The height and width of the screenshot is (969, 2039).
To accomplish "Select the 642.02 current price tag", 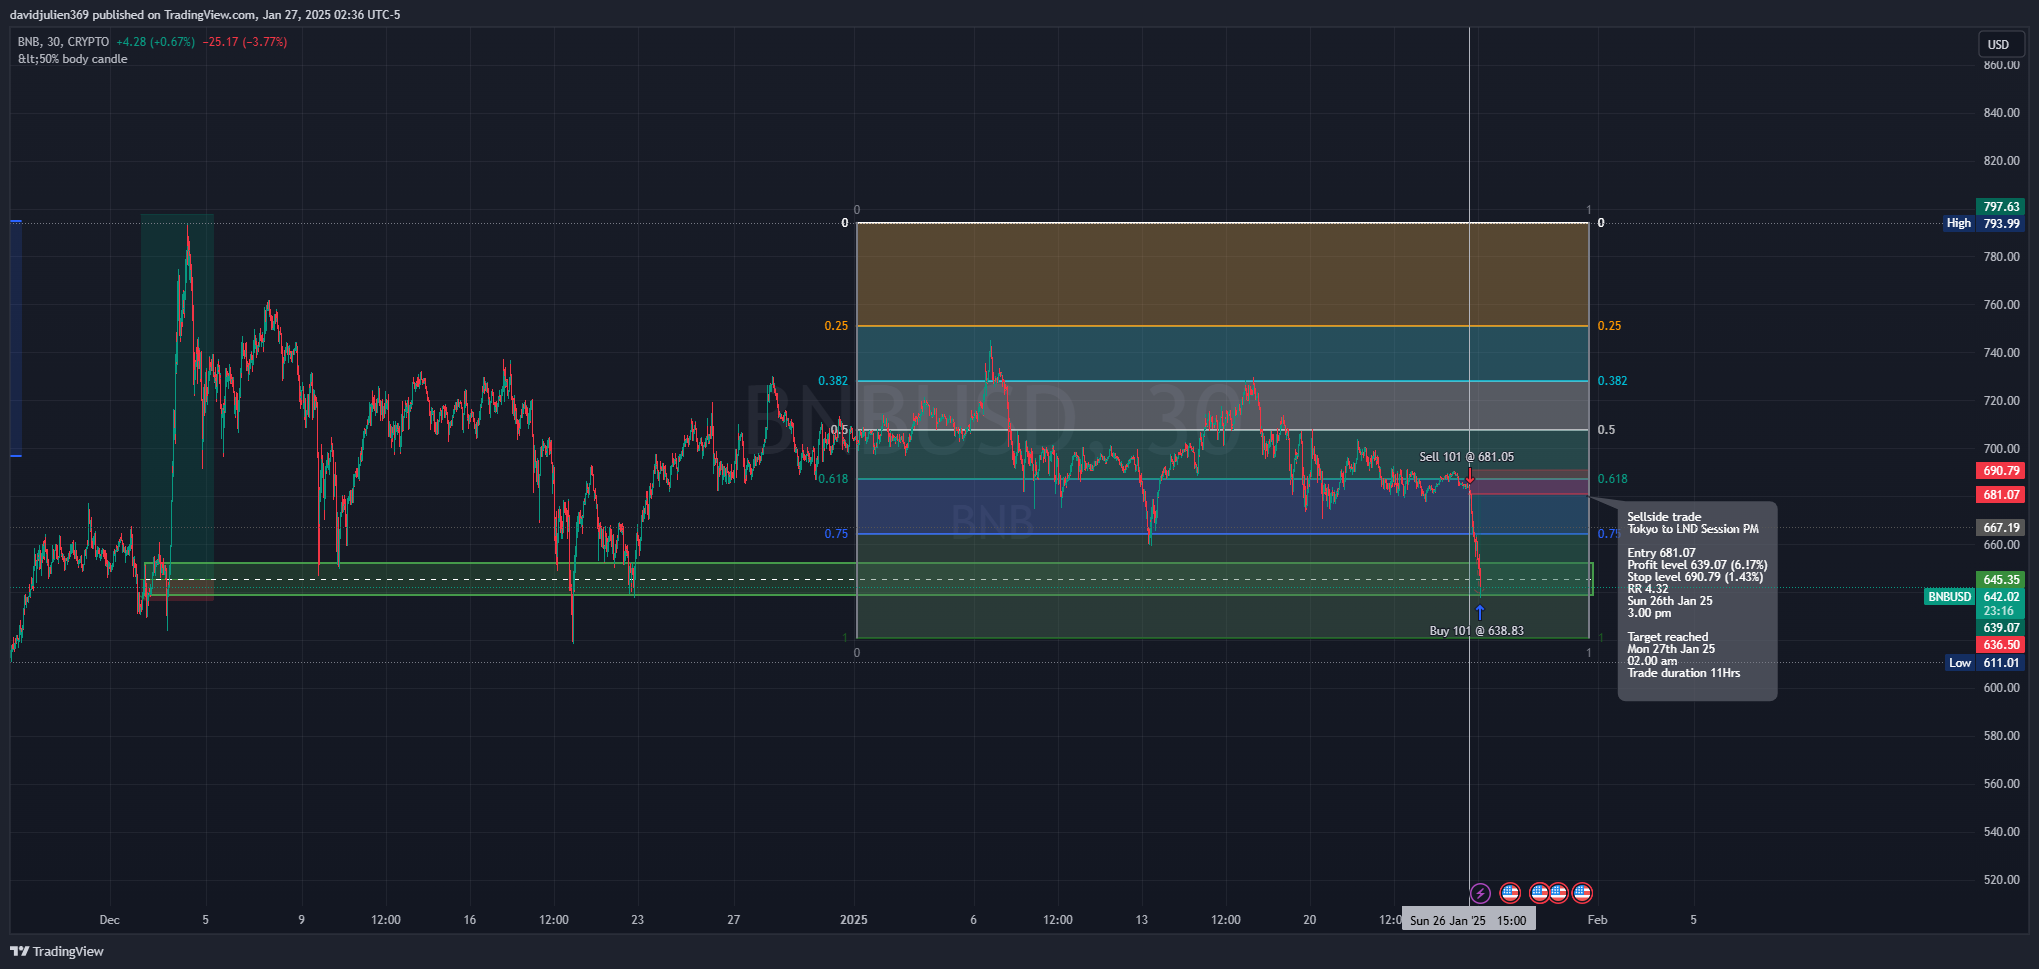I will point(2001,597).
